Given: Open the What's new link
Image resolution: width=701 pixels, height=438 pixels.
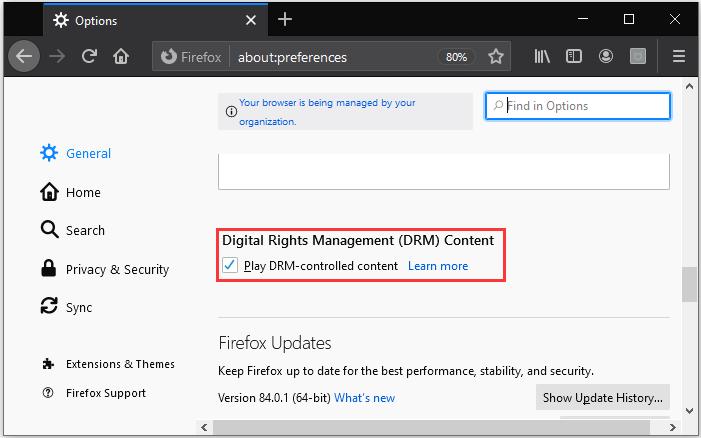Looking at the screenshot, I should [364, 398].
